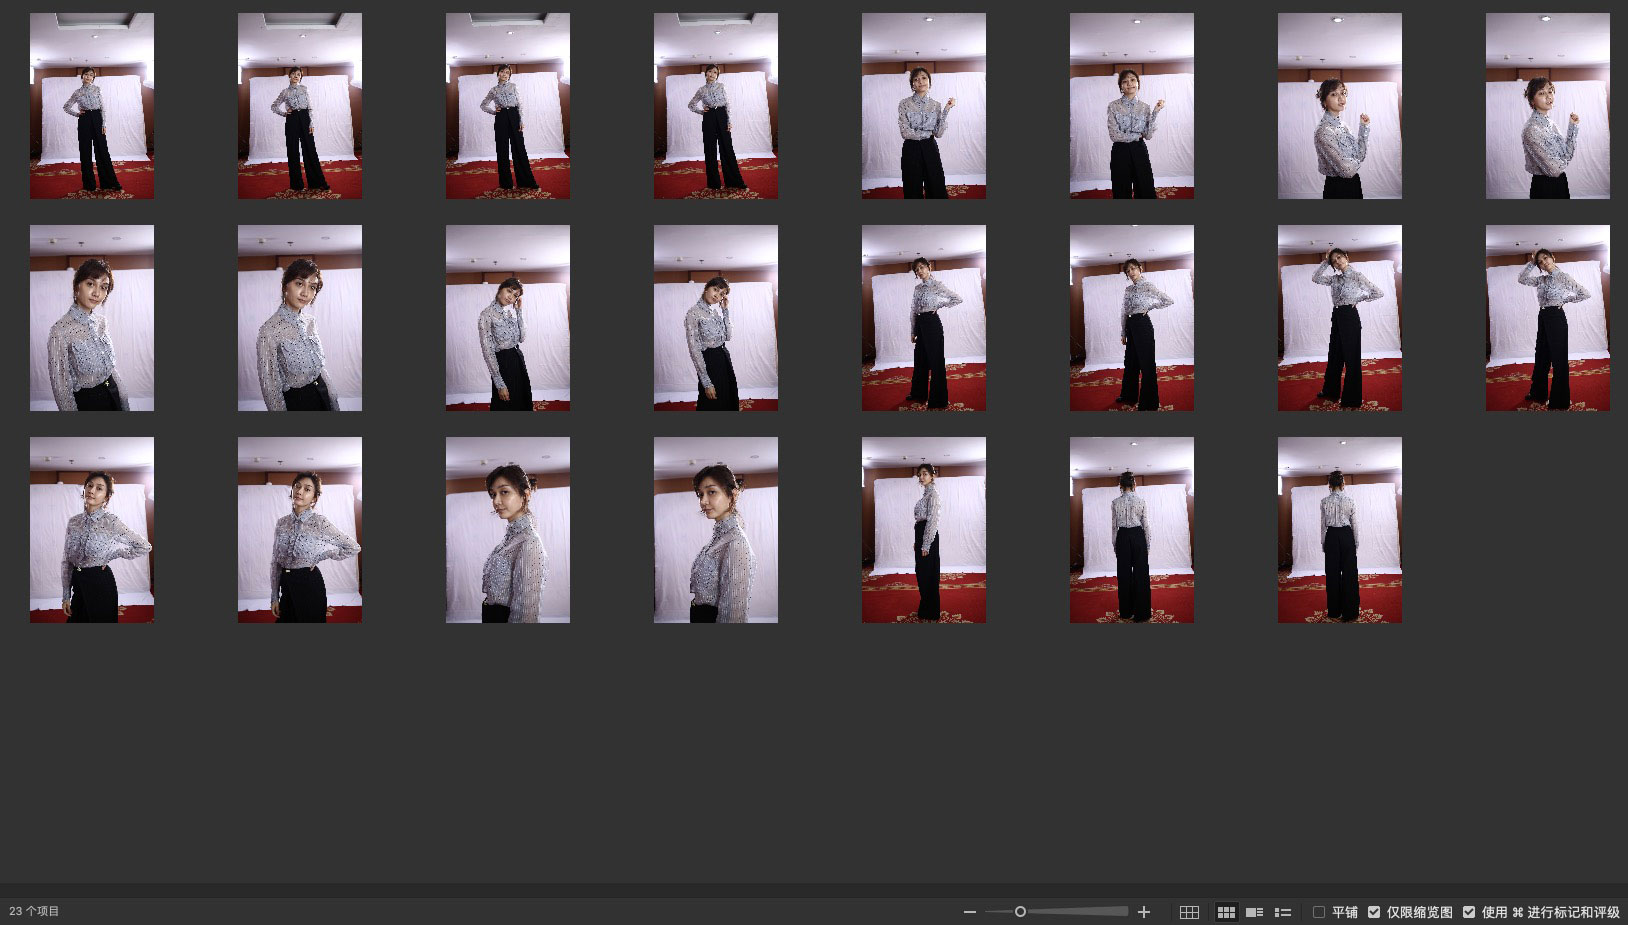Screen dimensions: 1628x925
Task: Select the last thumbnail in second row
Action: (1547, 318)
